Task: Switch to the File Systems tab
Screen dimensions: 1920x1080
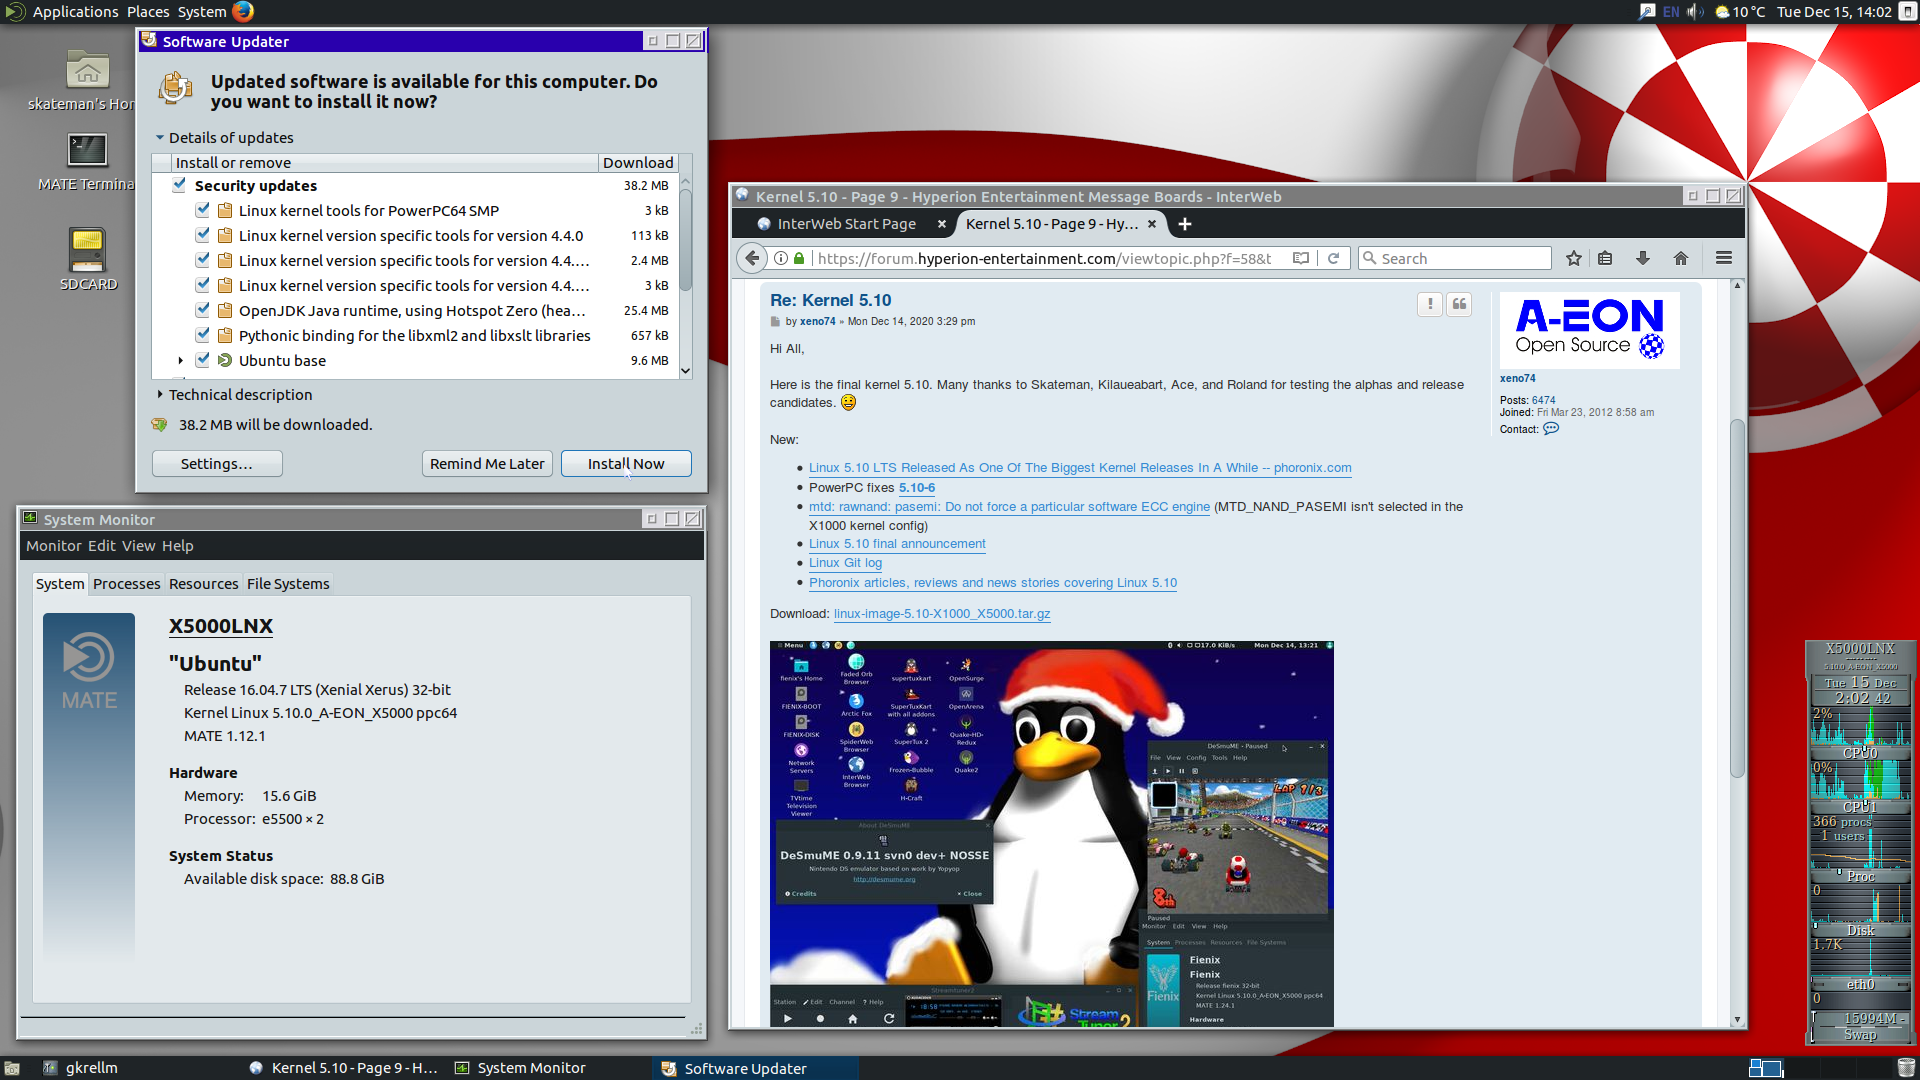Action: (x=288, y=584)
